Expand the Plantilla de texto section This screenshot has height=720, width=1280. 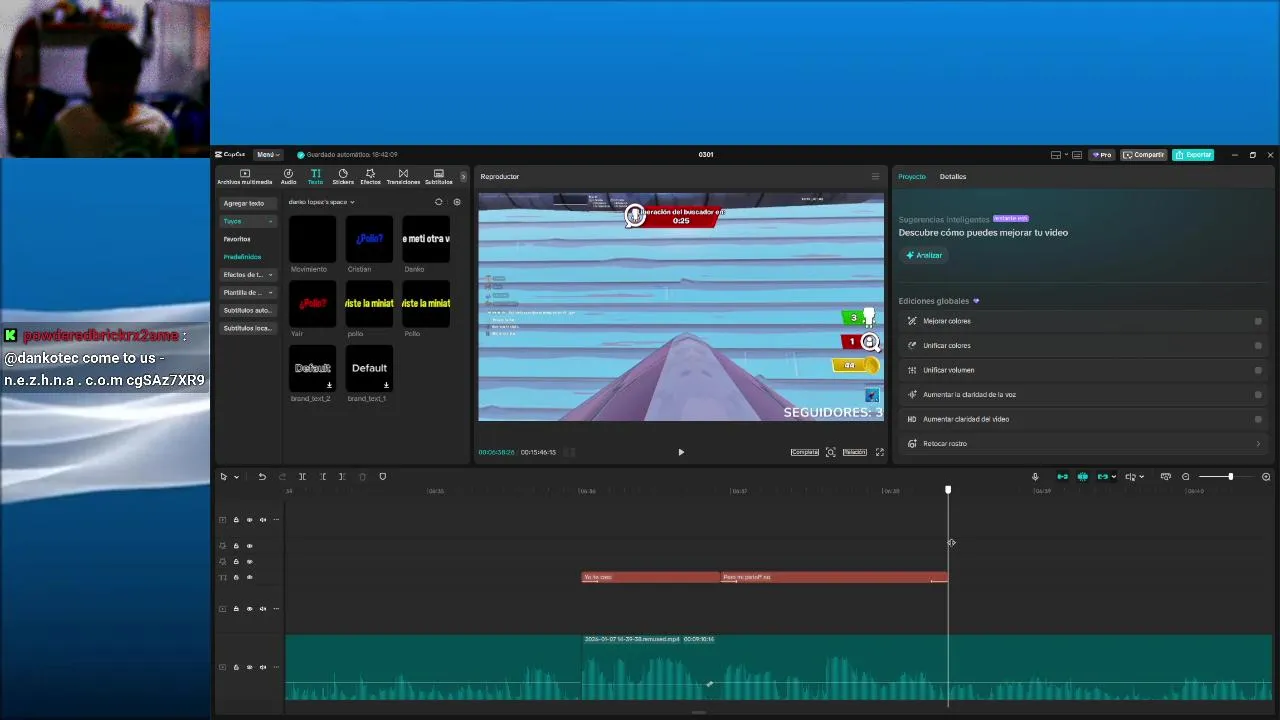[248, 293]
